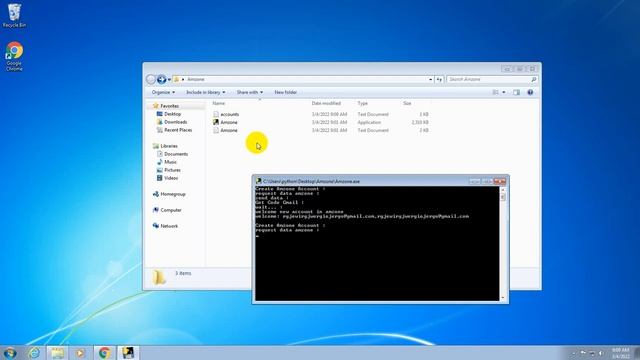Click the Amzone.exe console title text
Screen dimensions: 640x360
[311, 181]
